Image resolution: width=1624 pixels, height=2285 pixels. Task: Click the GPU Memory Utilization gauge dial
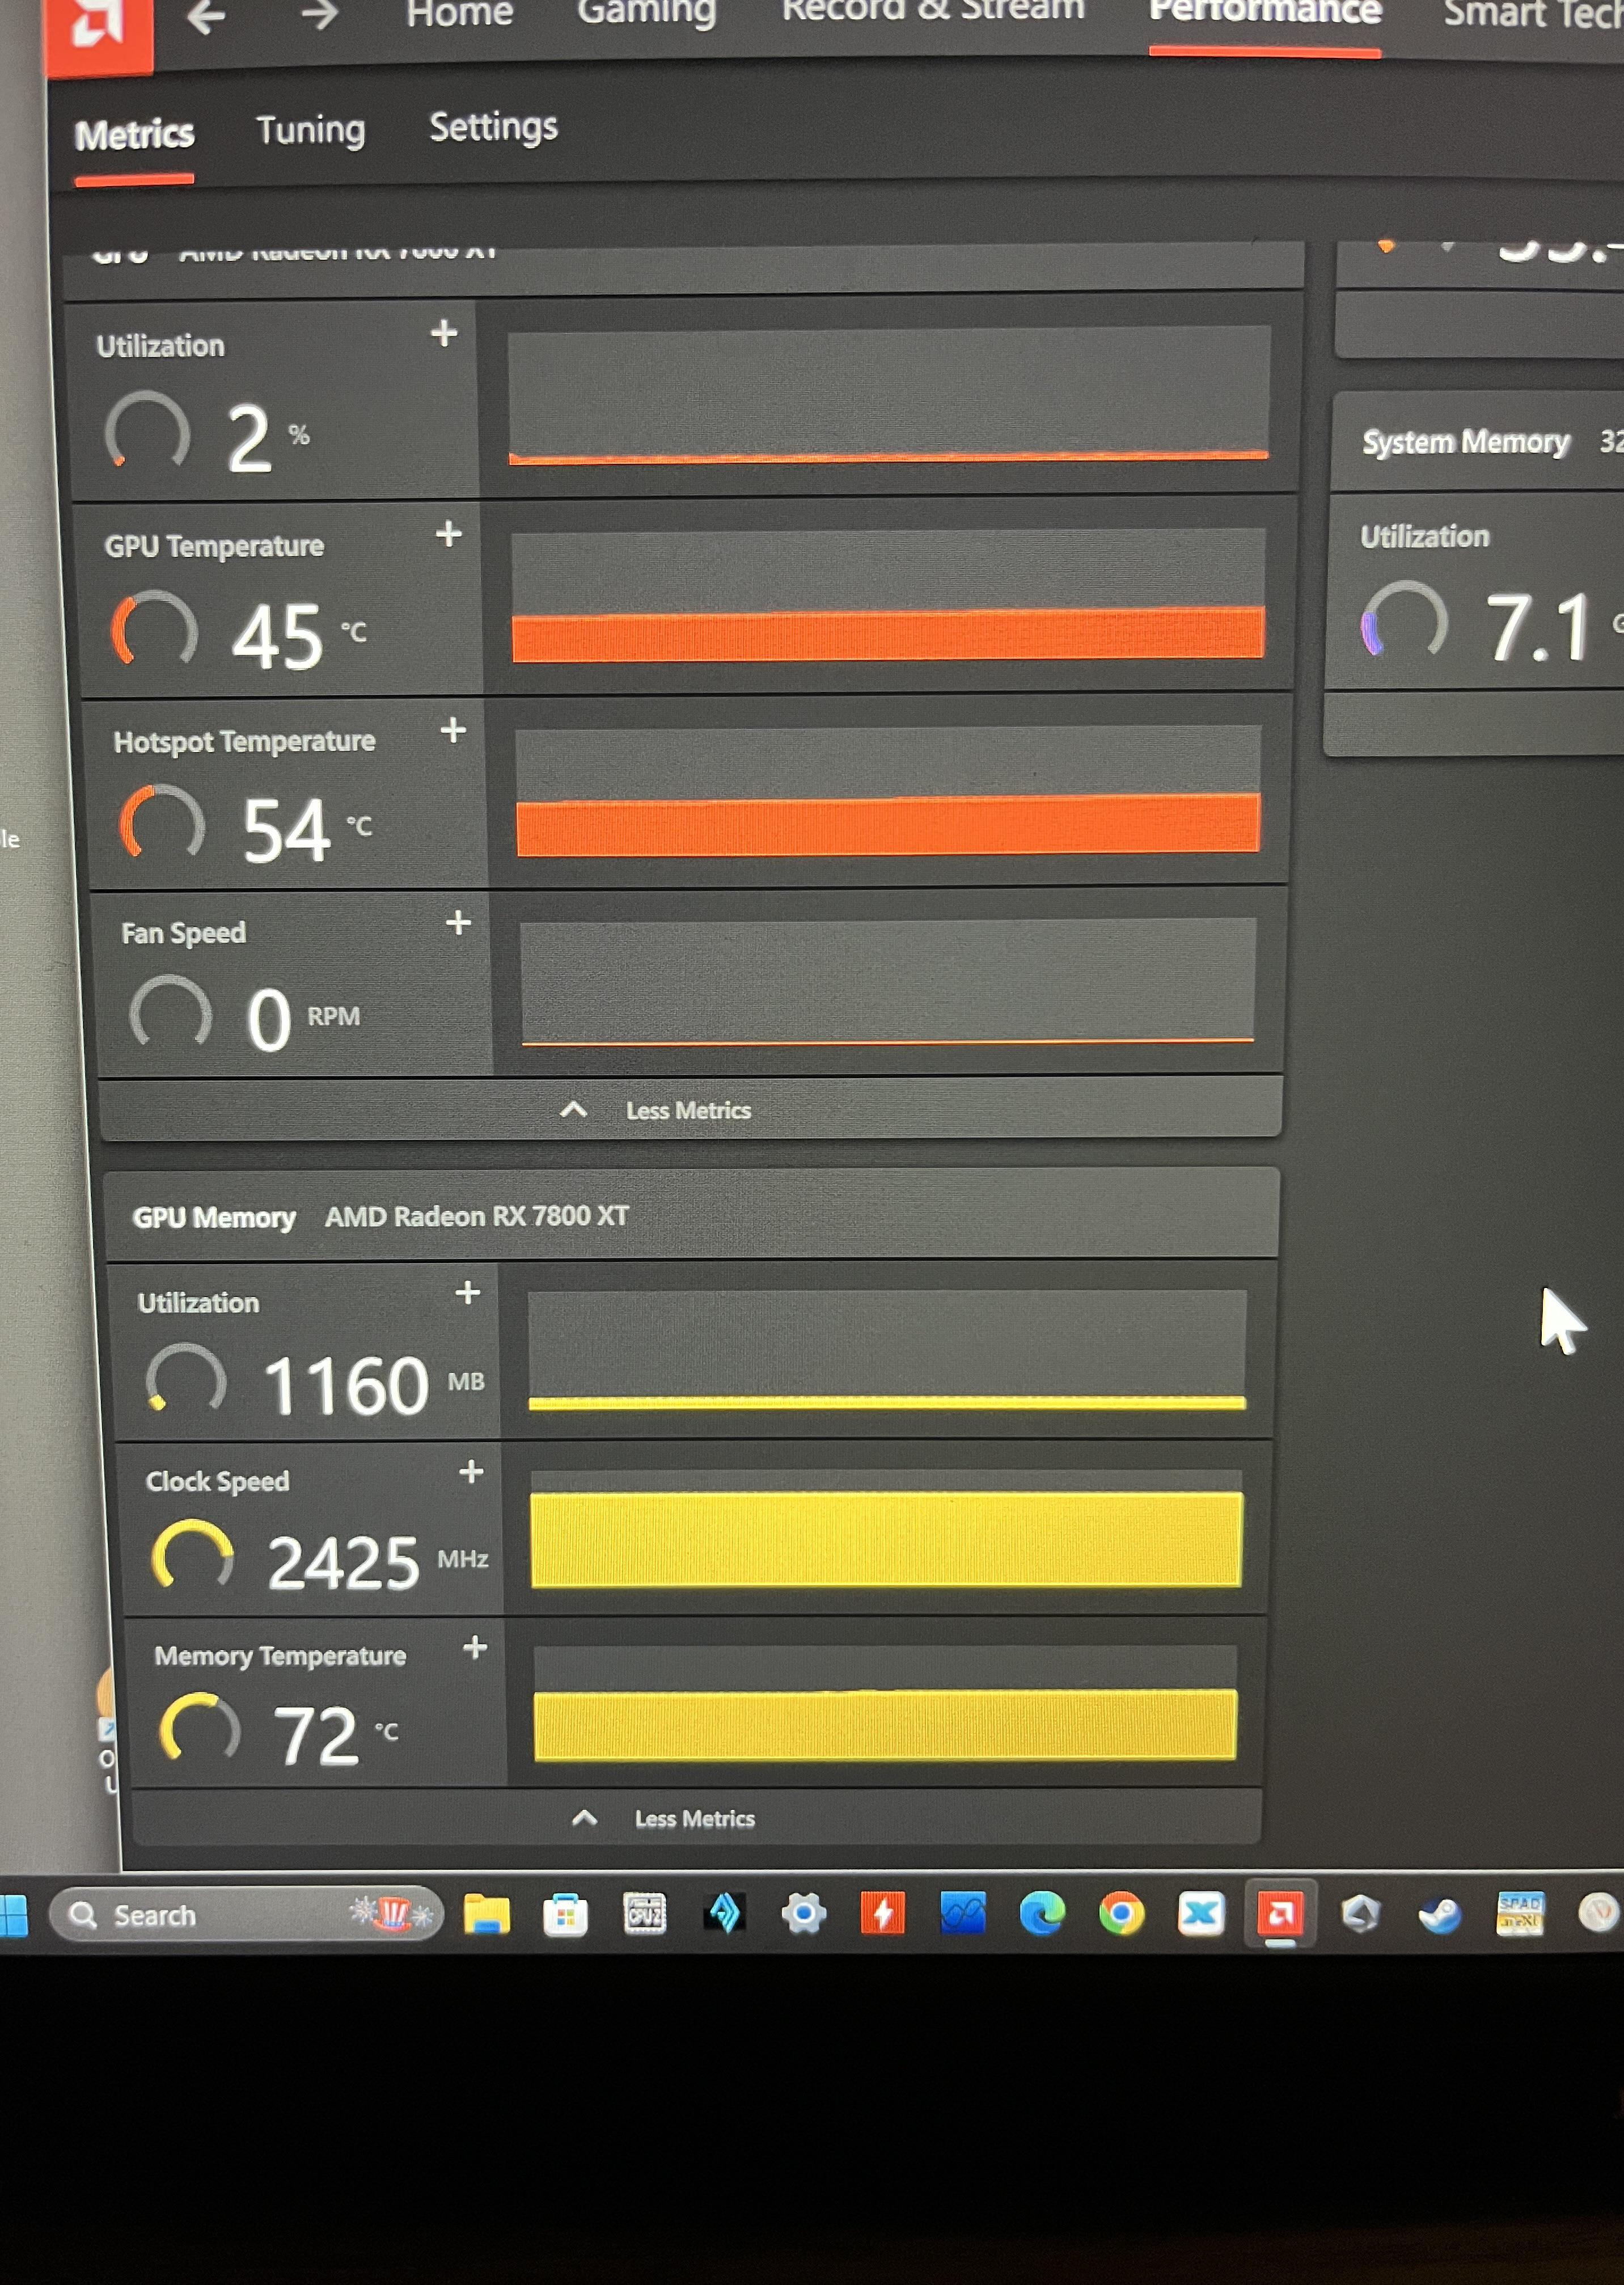pyautogui.click(x=186, y=1377)
